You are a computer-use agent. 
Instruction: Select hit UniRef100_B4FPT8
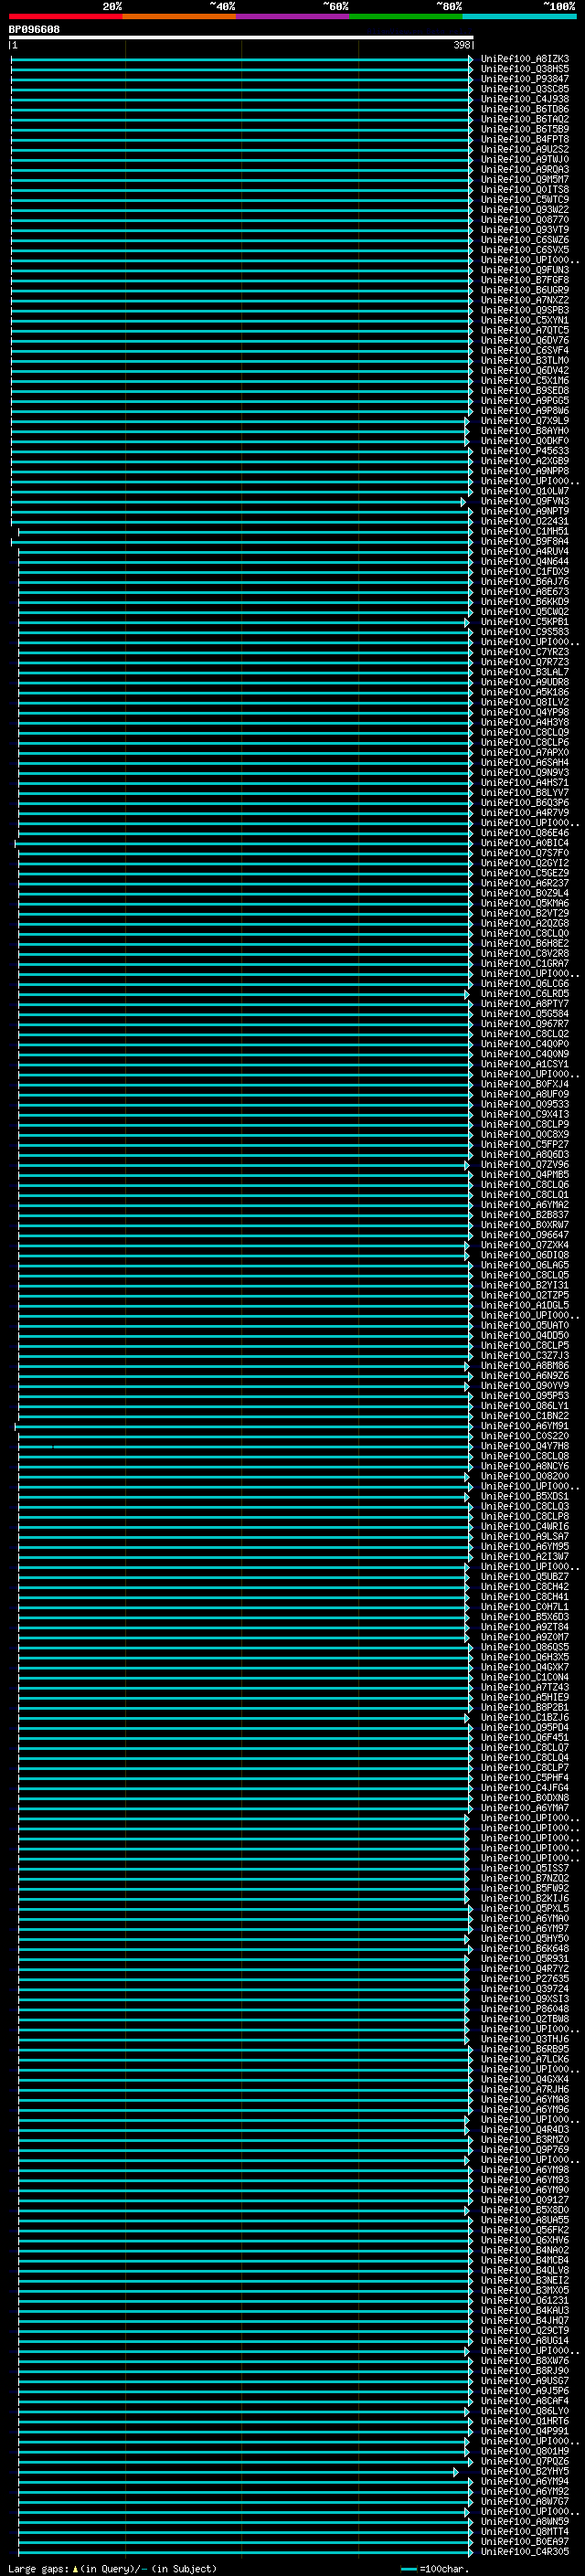coord(525,139)
